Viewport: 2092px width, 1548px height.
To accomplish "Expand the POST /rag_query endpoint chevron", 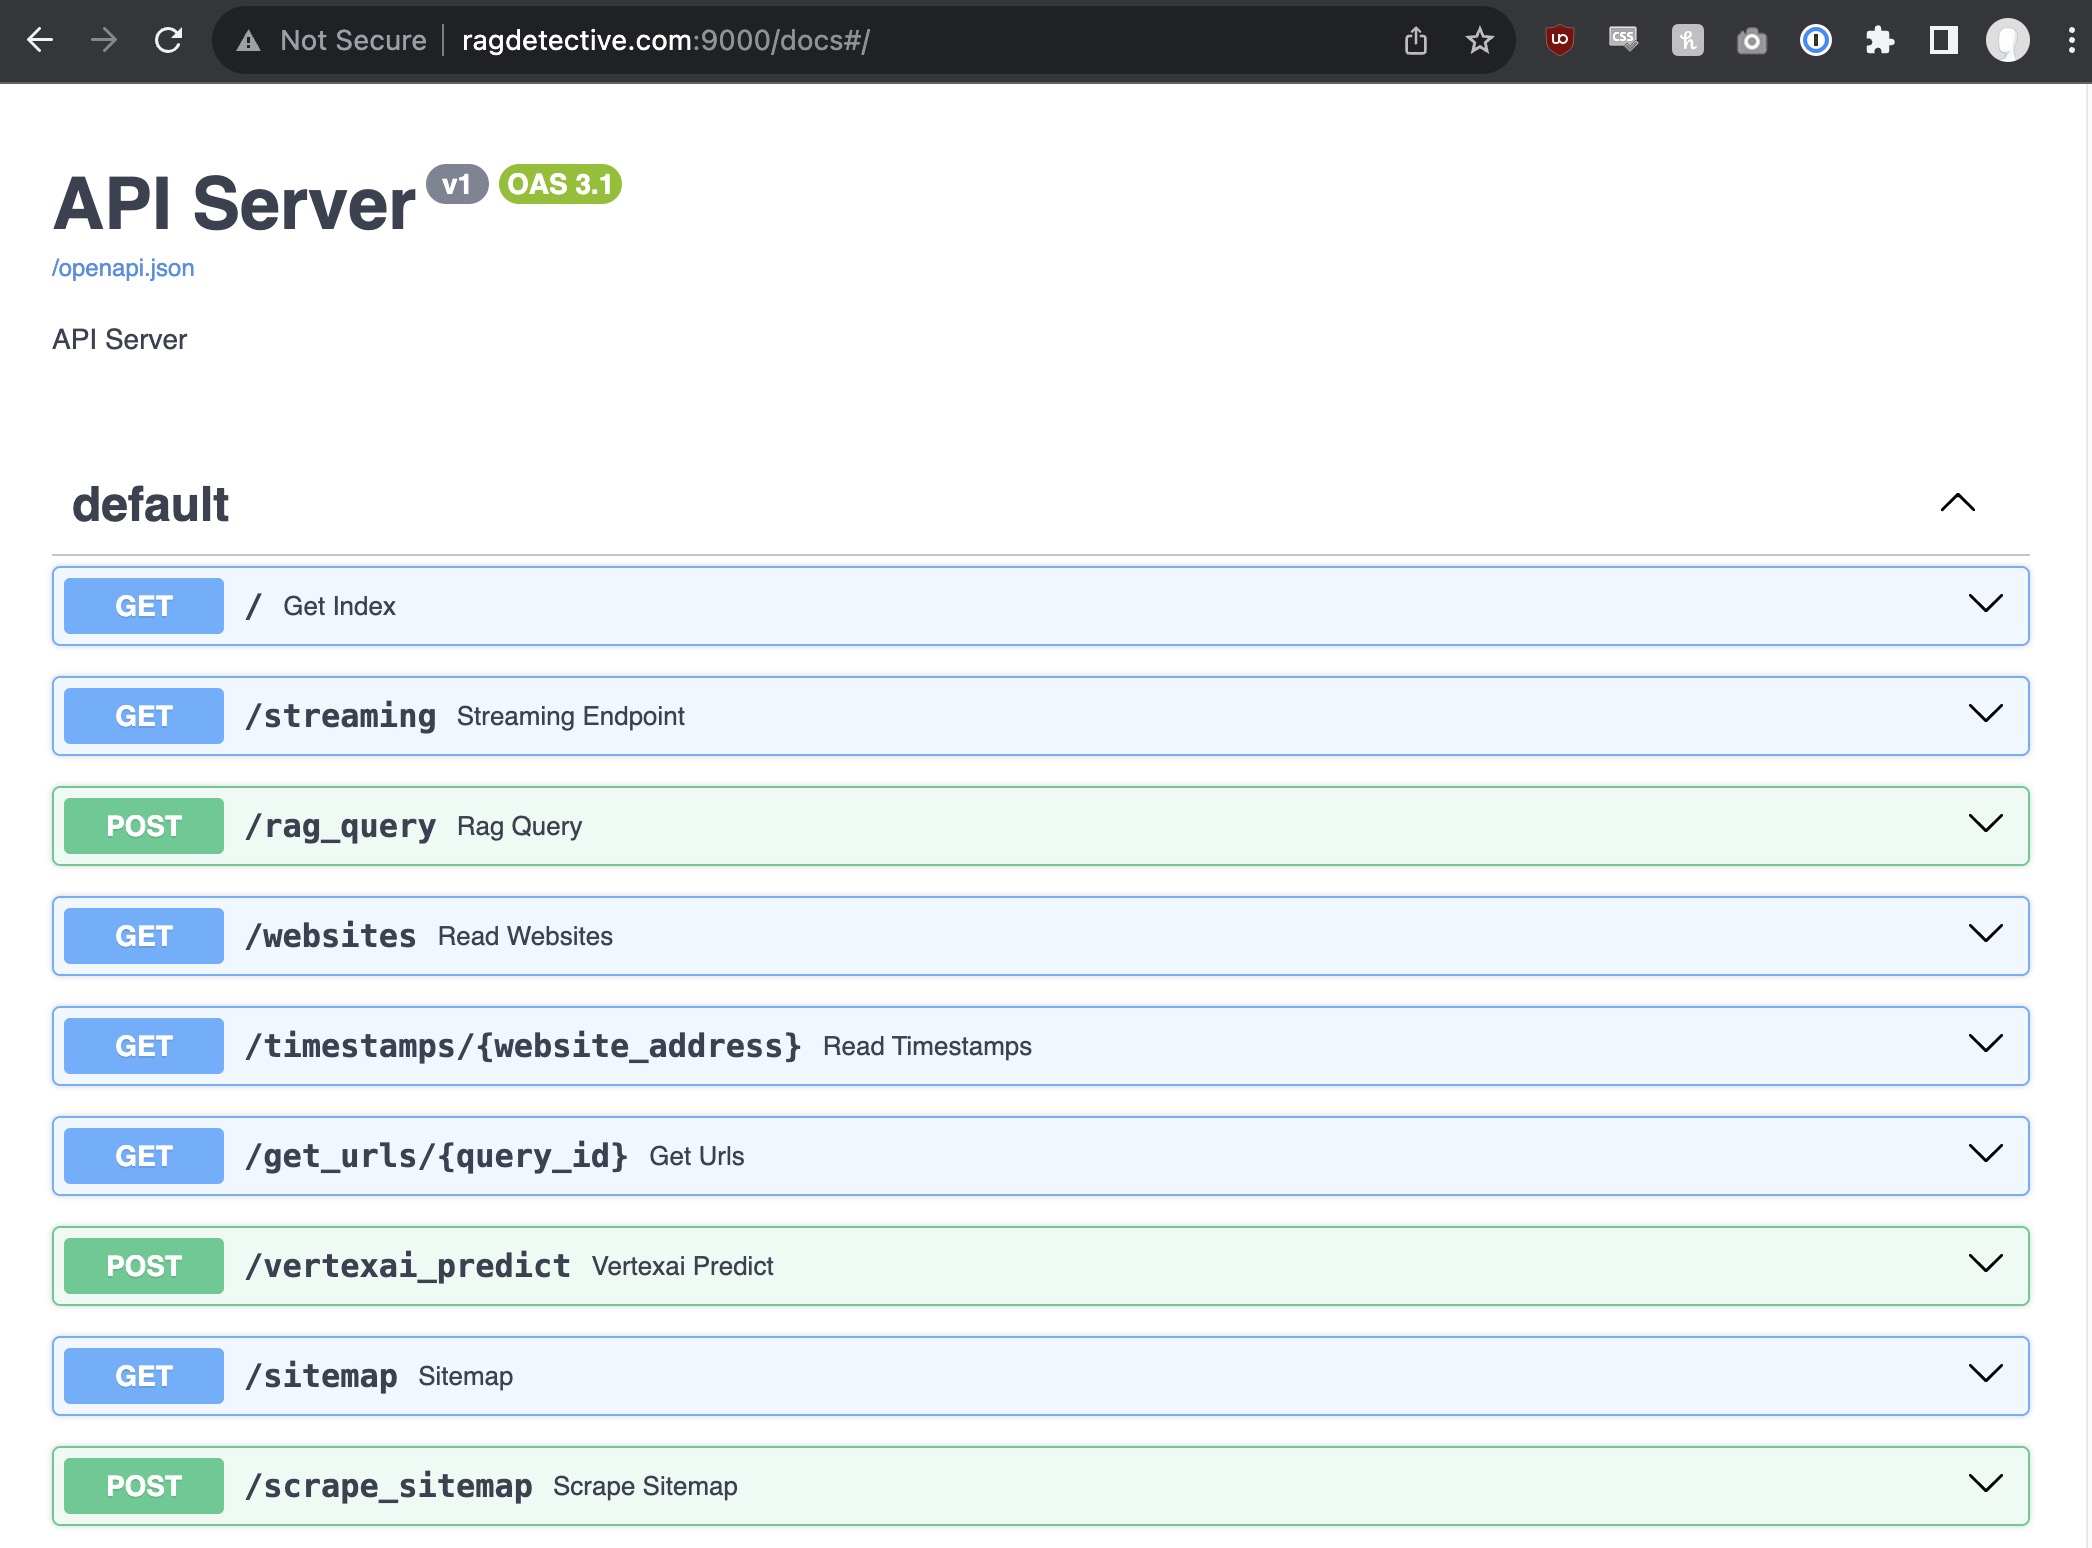I will 1985,824.
